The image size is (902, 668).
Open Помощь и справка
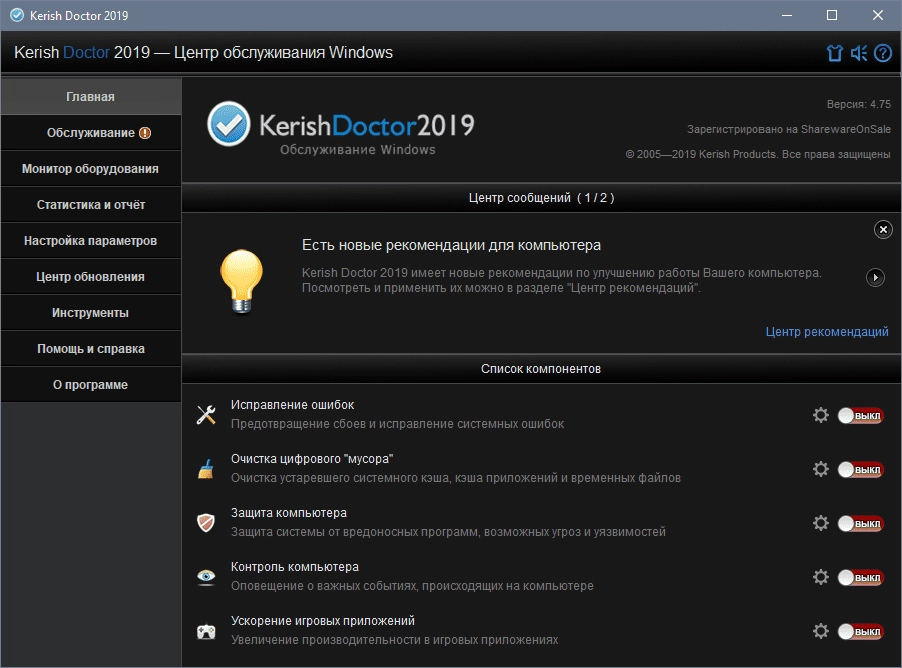point(91,349)
